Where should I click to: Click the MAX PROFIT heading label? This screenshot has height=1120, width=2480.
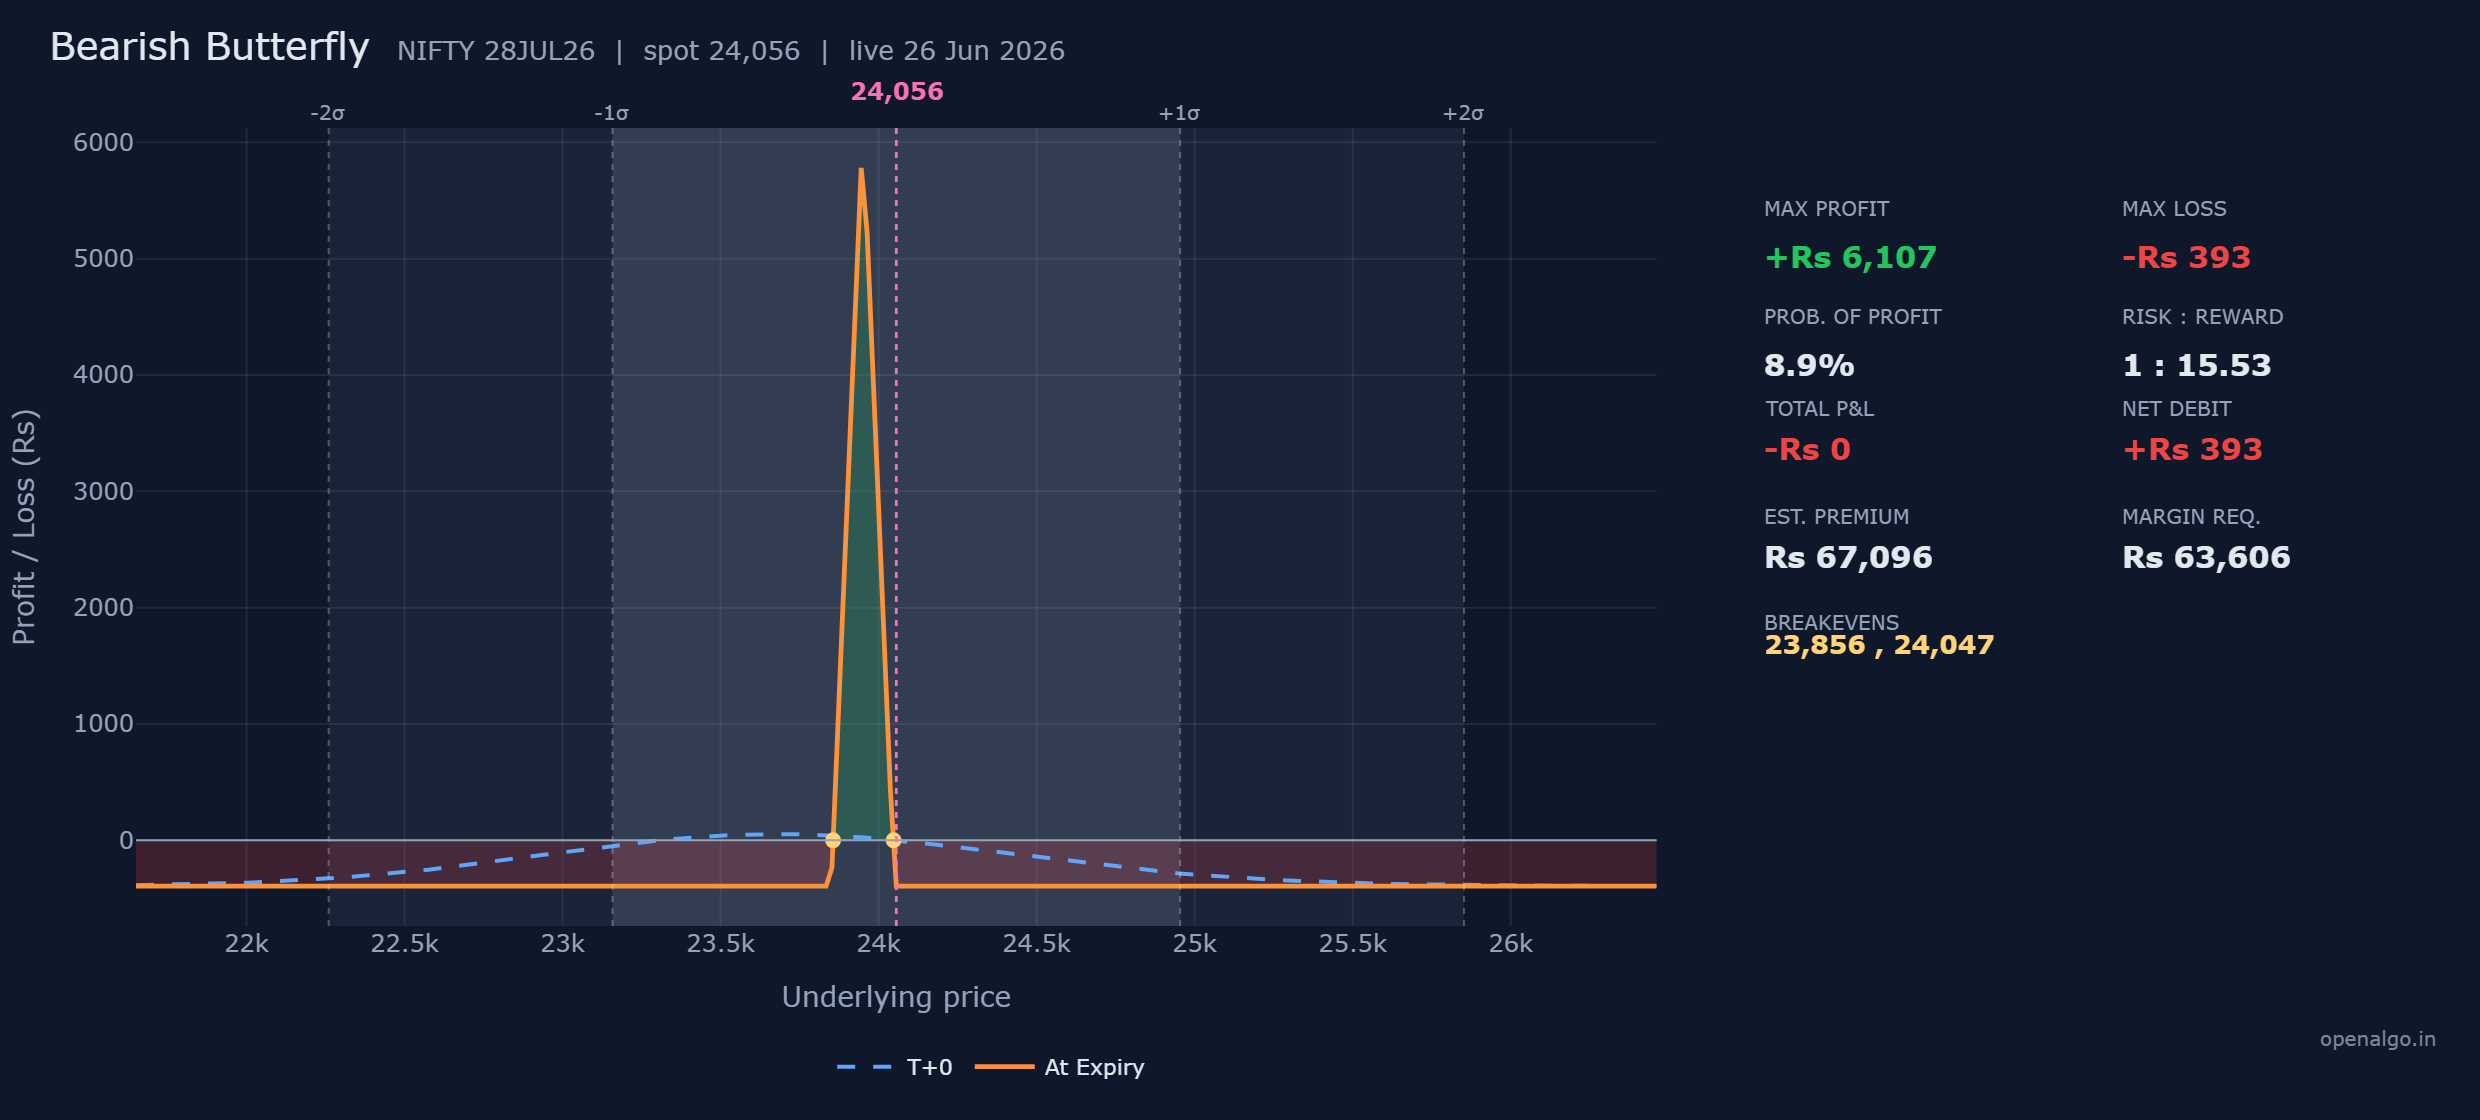click(1826, 209)
